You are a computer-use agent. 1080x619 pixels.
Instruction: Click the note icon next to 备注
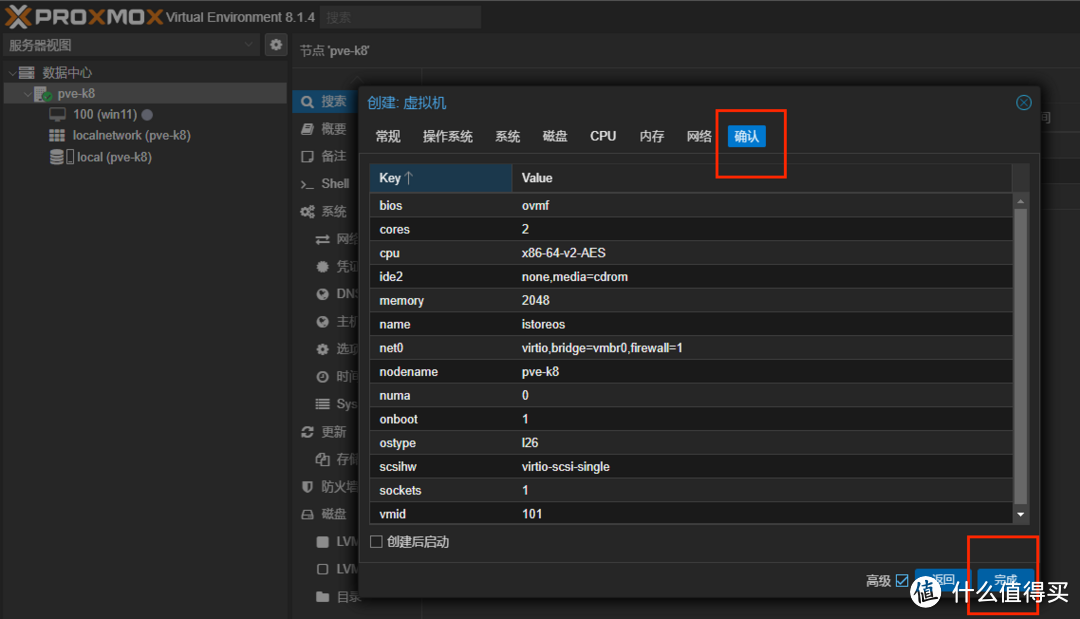click(x=307, y=156)
